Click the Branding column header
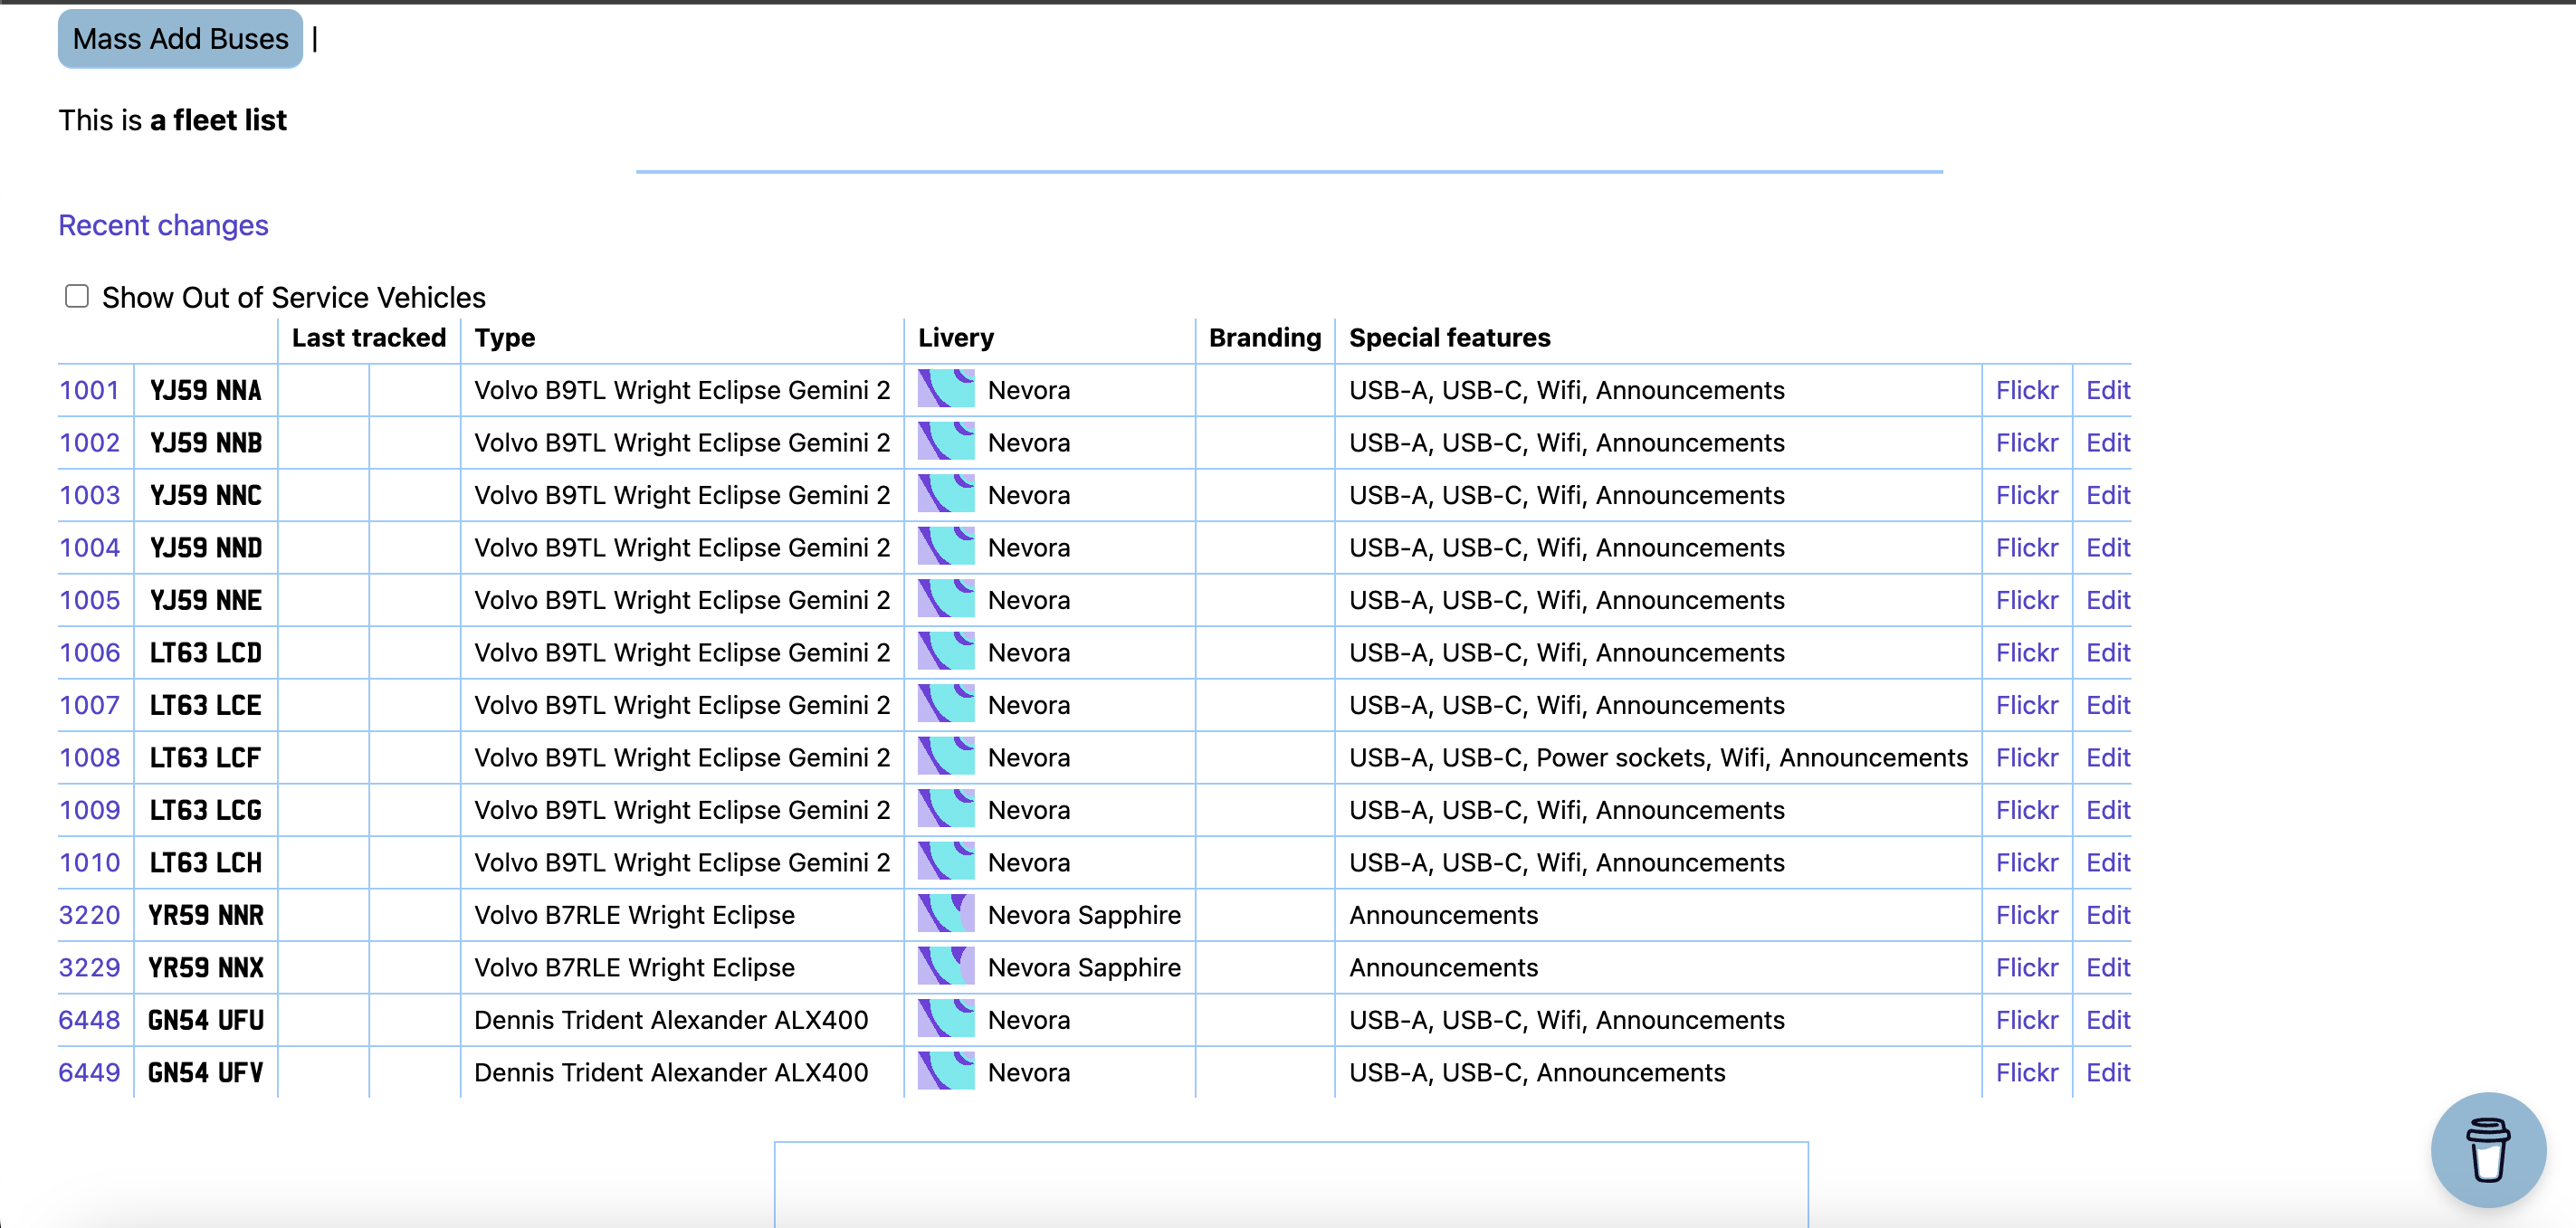Viewport: 2576px width, 1228px height. [1264, 338]
